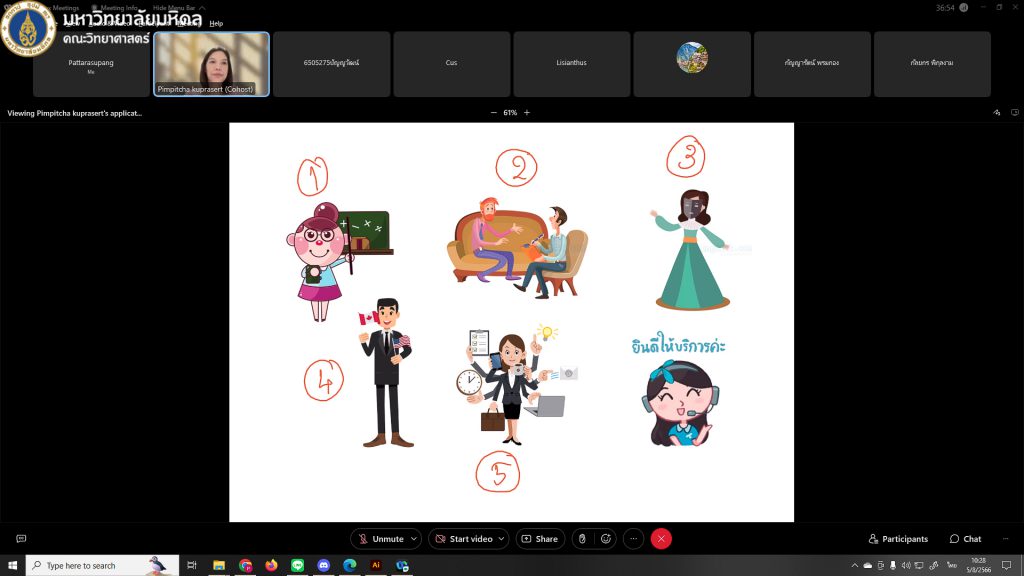1024x576 pixels.
Task: Open audio options arrow beside Unmute
Action: pyautogui.click(x=415, y=539)
